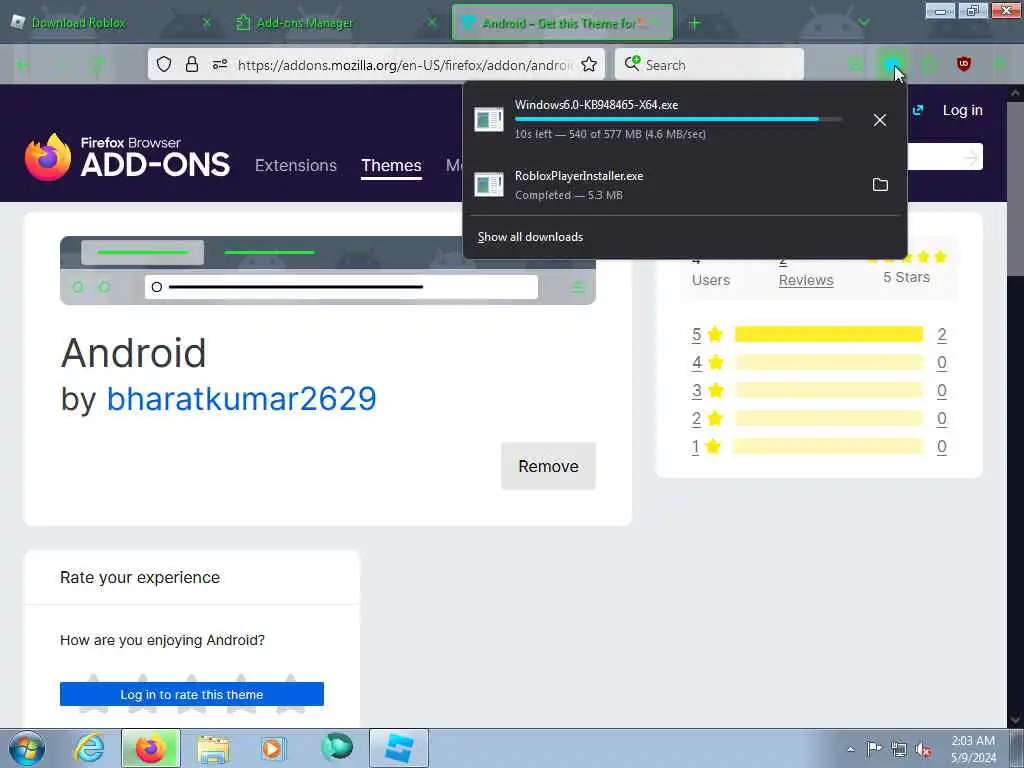Click the search magnifier icon
This screenshot has height=768, width=1024.
632,64
